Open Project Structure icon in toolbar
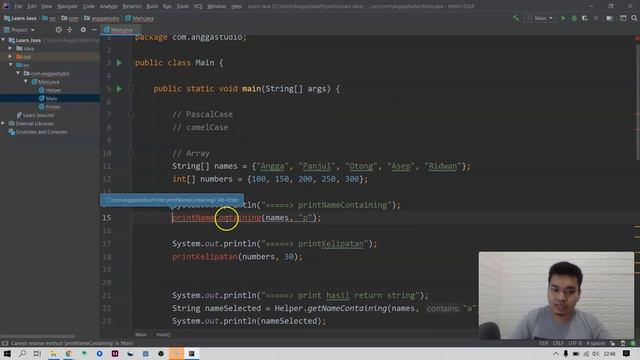Image resolution: width=640 pixels, height=360 pixels. click(609, 18)
